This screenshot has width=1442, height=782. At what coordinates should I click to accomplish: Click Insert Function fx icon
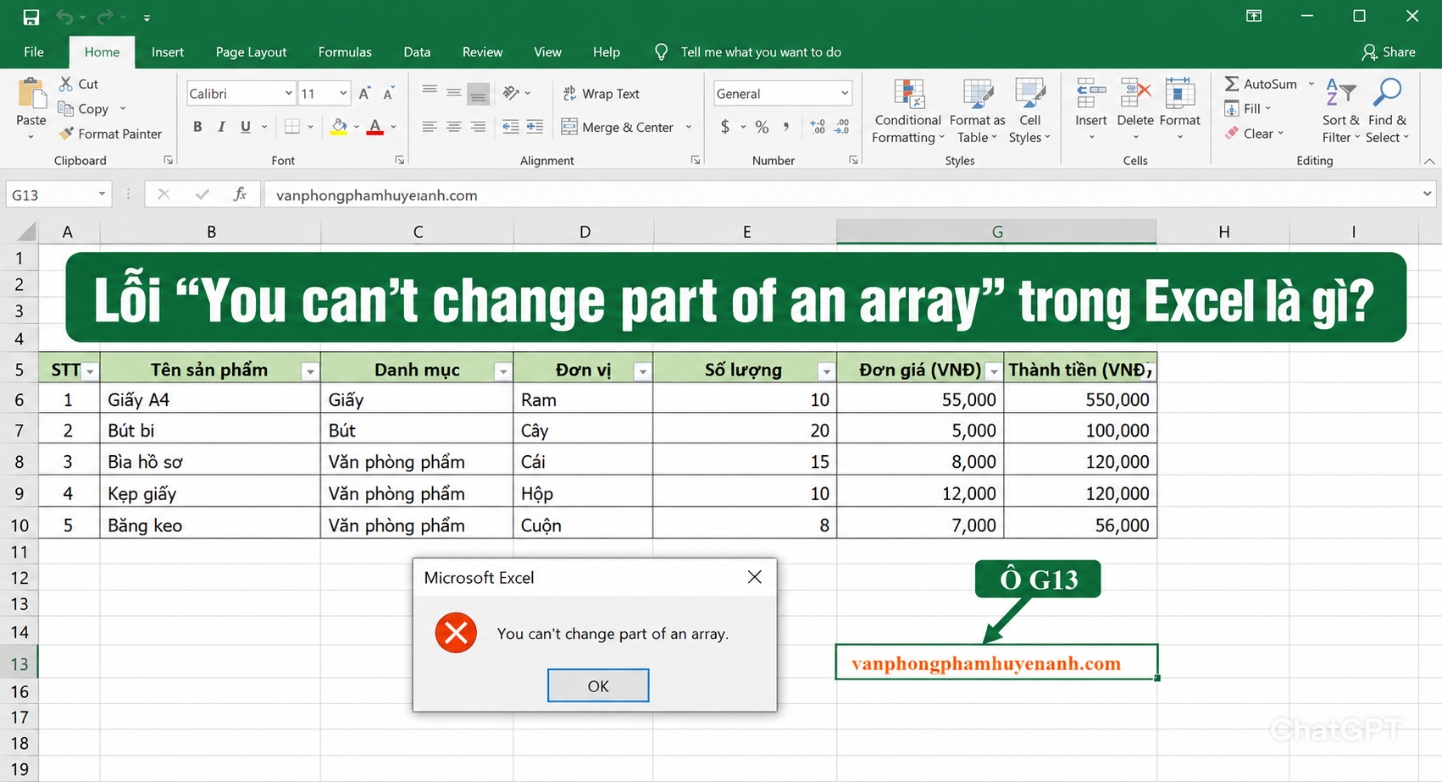240,195
